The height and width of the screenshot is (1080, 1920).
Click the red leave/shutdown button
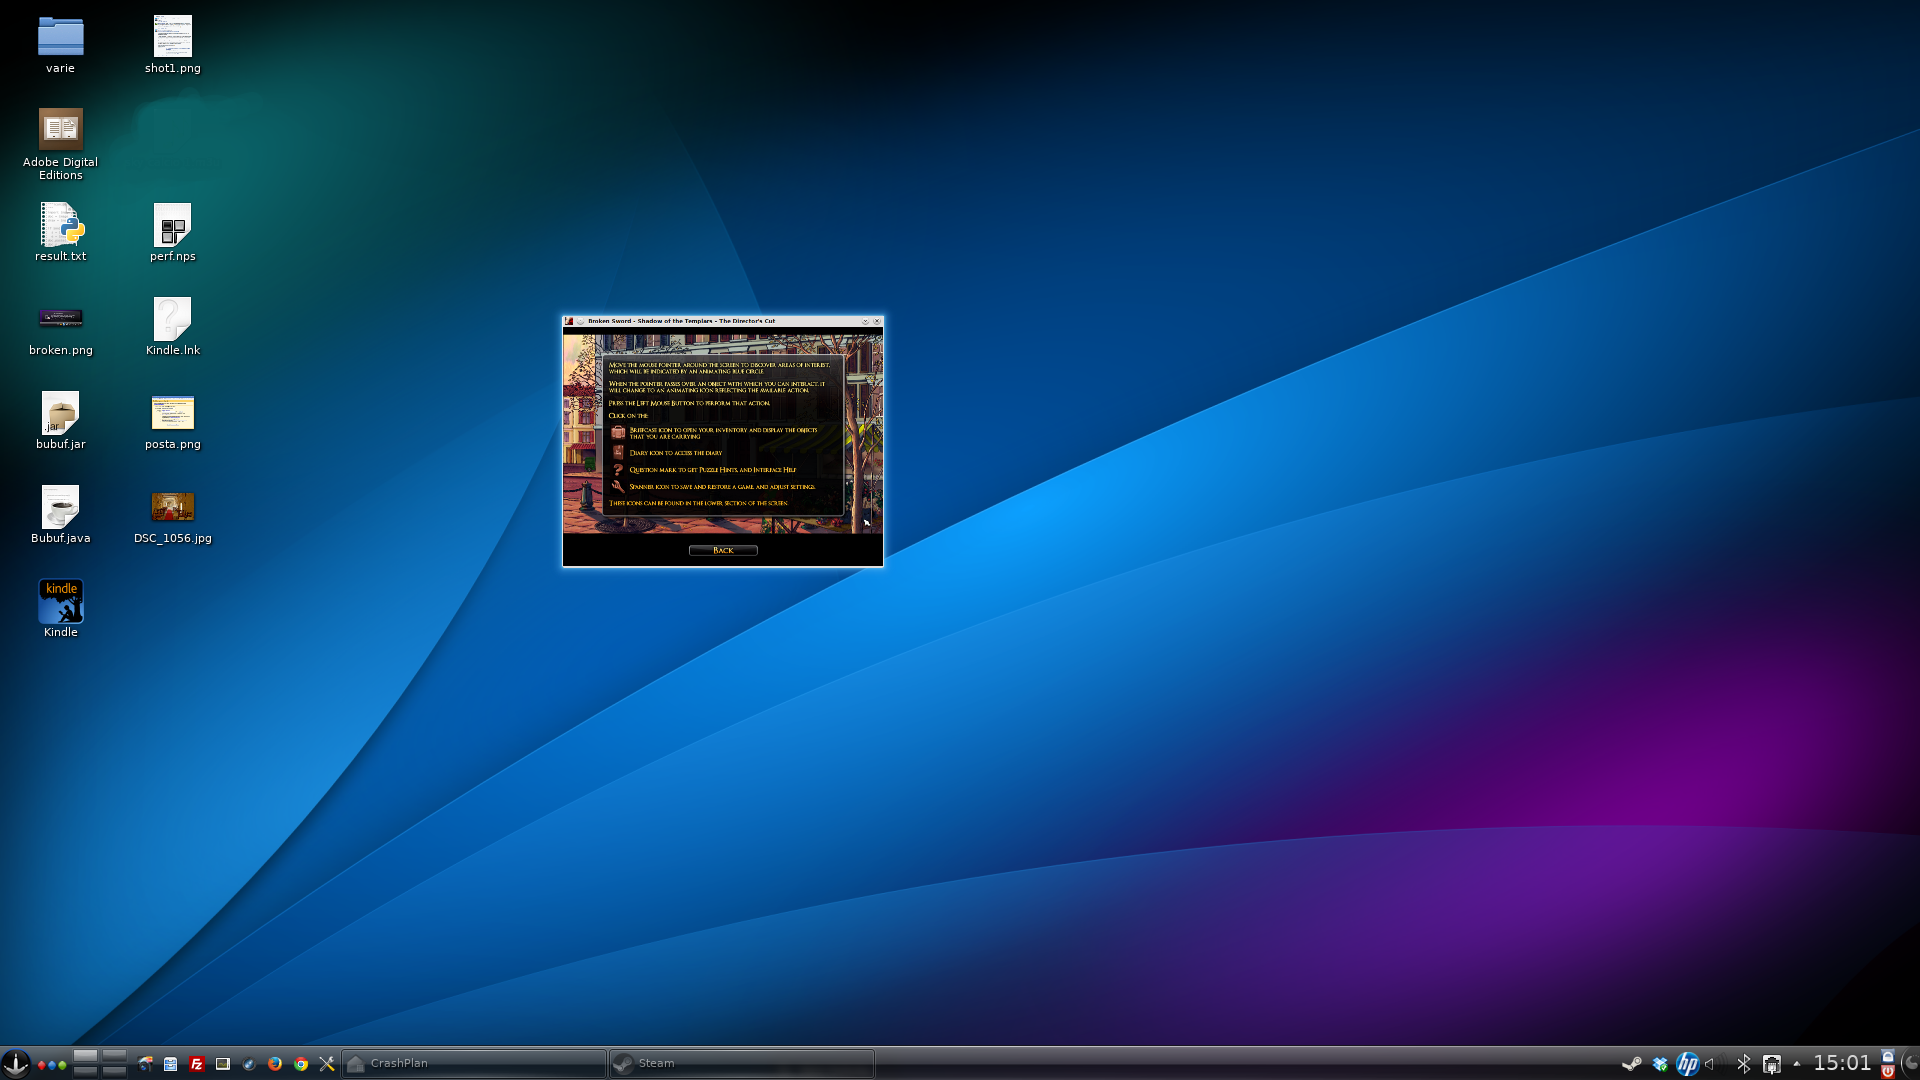pyautogui.click(x=1888, y=1071)
